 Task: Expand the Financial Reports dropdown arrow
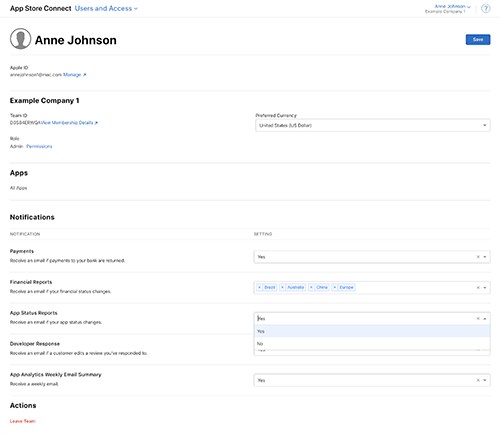485,287
